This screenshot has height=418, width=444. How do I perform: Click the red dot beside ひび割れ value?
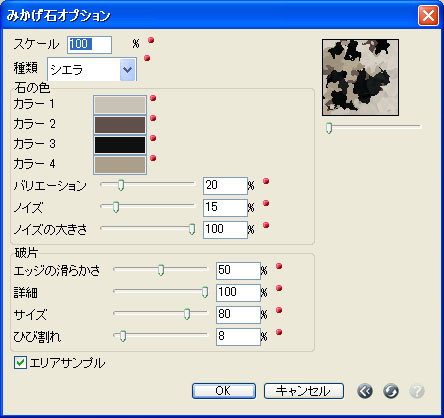point(279,332)
